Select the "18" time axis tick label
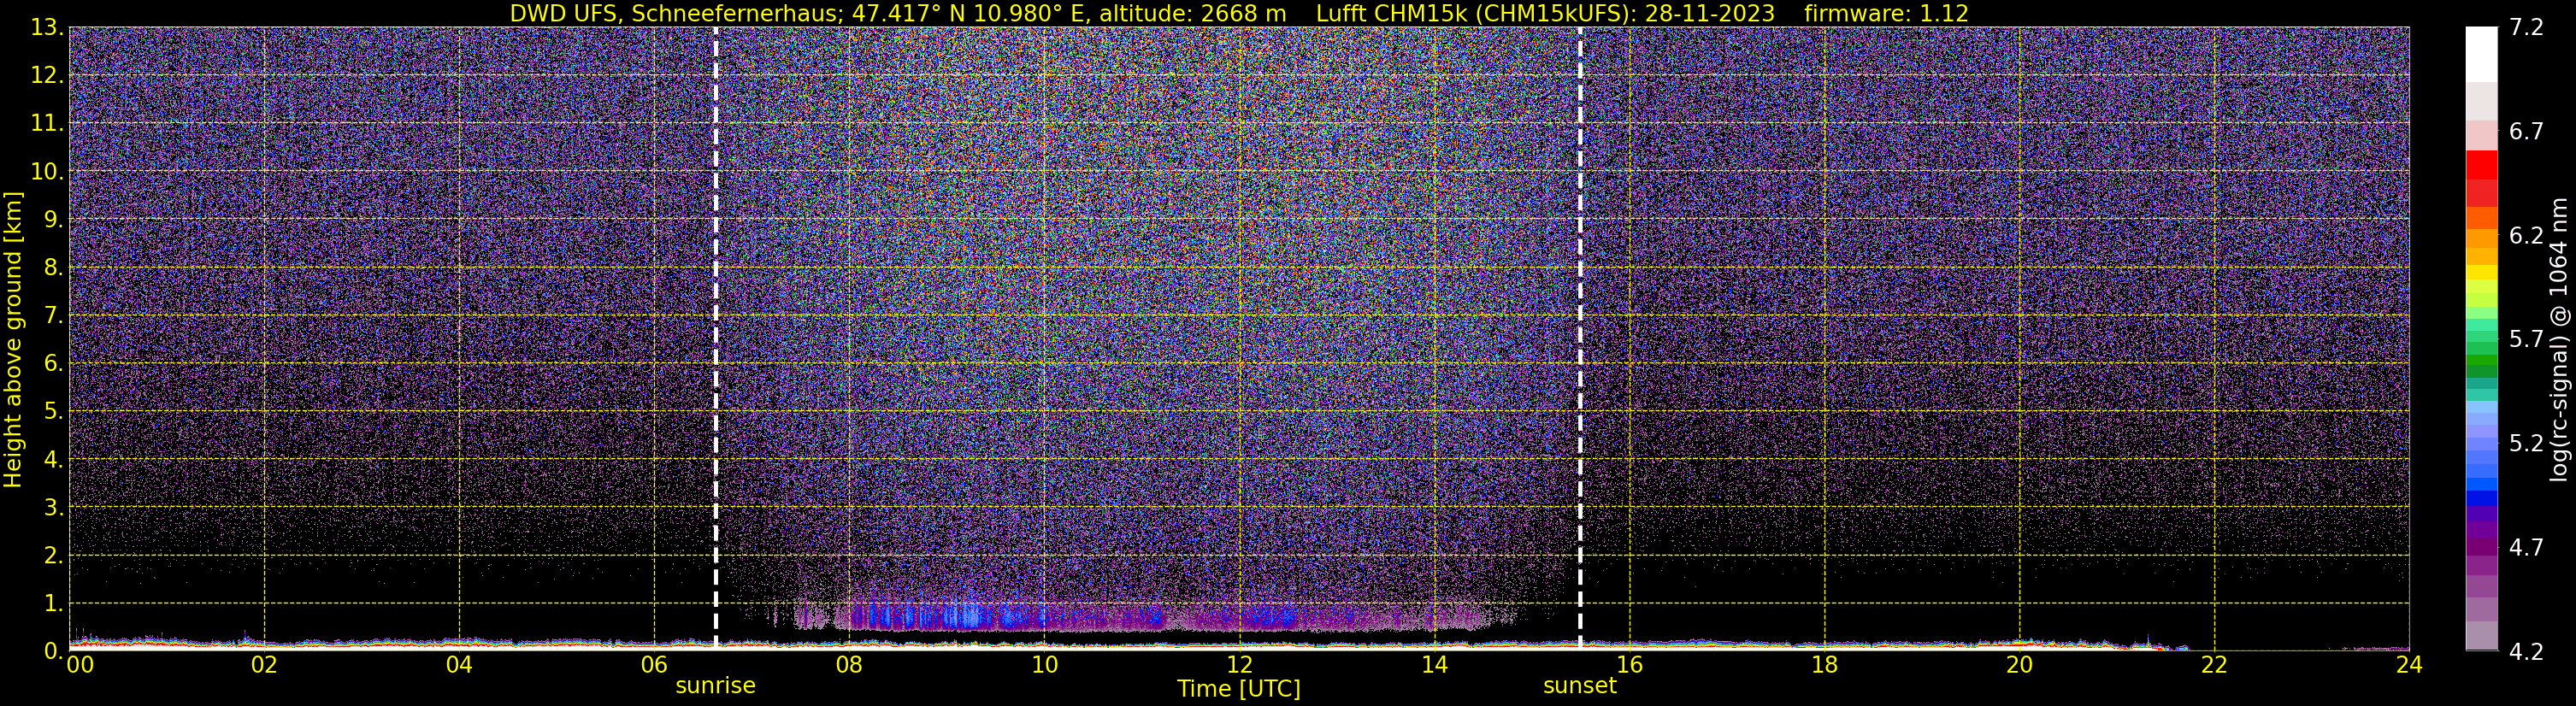 click(x=1824, y=666)
